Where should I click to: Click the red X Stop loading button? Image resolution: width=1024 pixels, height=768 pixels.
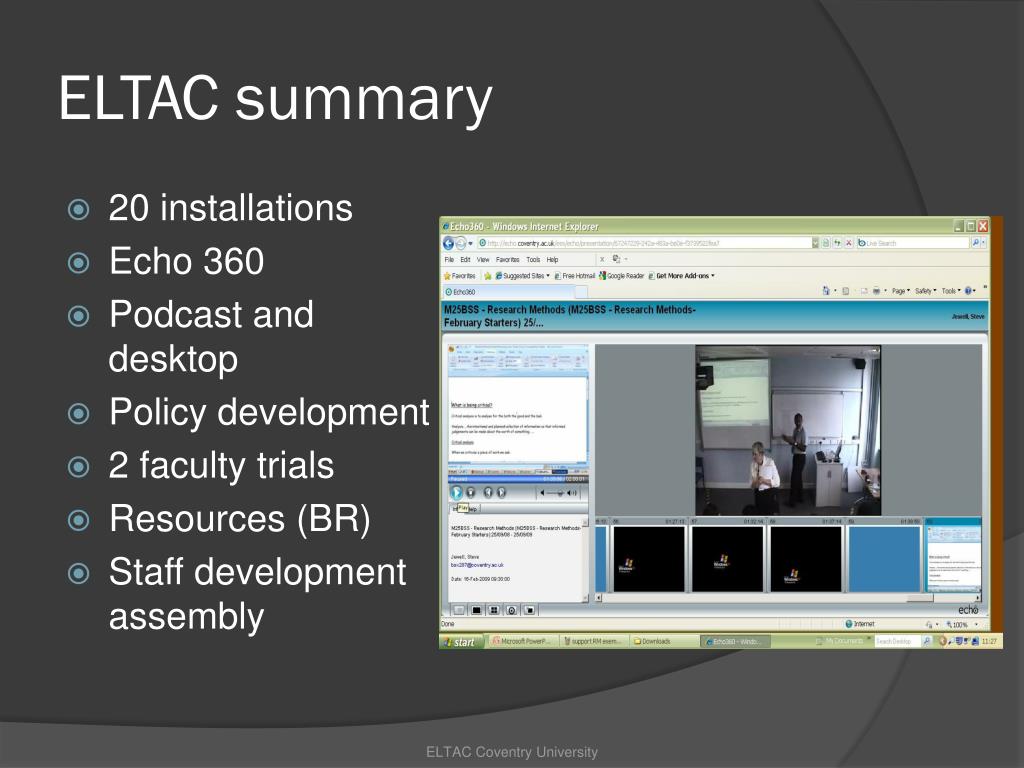click(x=849, y=243)
